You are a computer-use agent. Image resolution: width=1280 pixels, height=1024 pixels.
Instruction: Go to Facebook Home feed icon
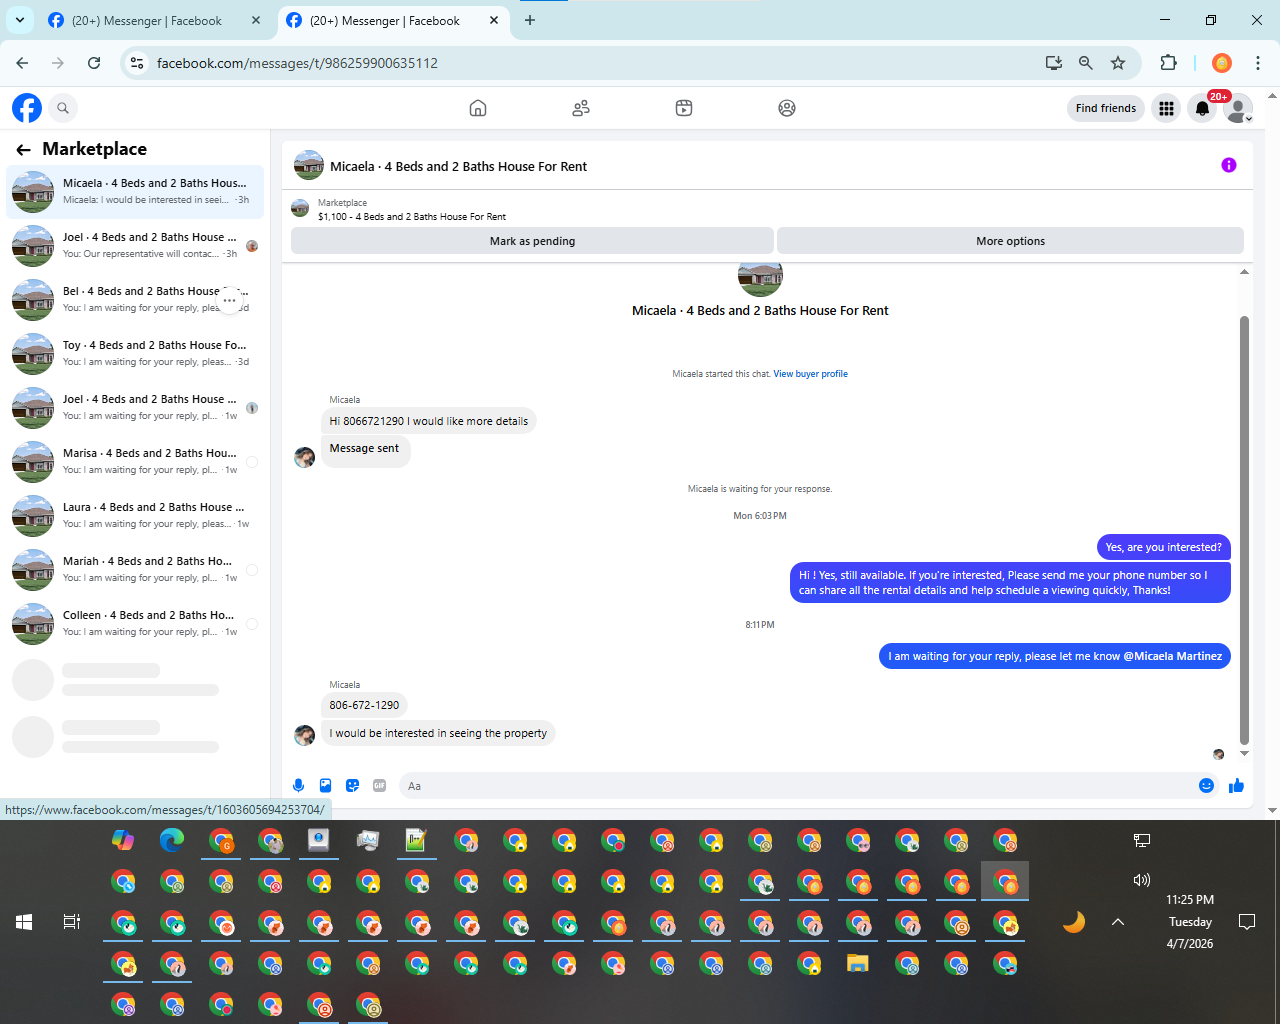[x=478, y=108]
